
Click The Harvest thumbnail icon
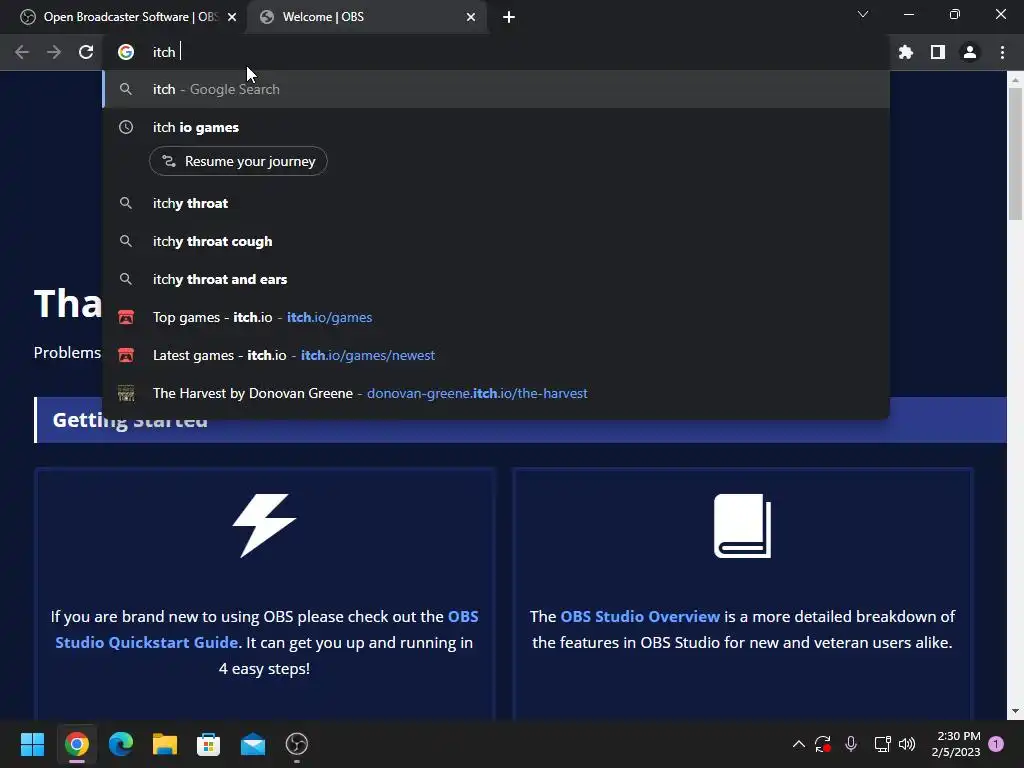pos(126,393)
